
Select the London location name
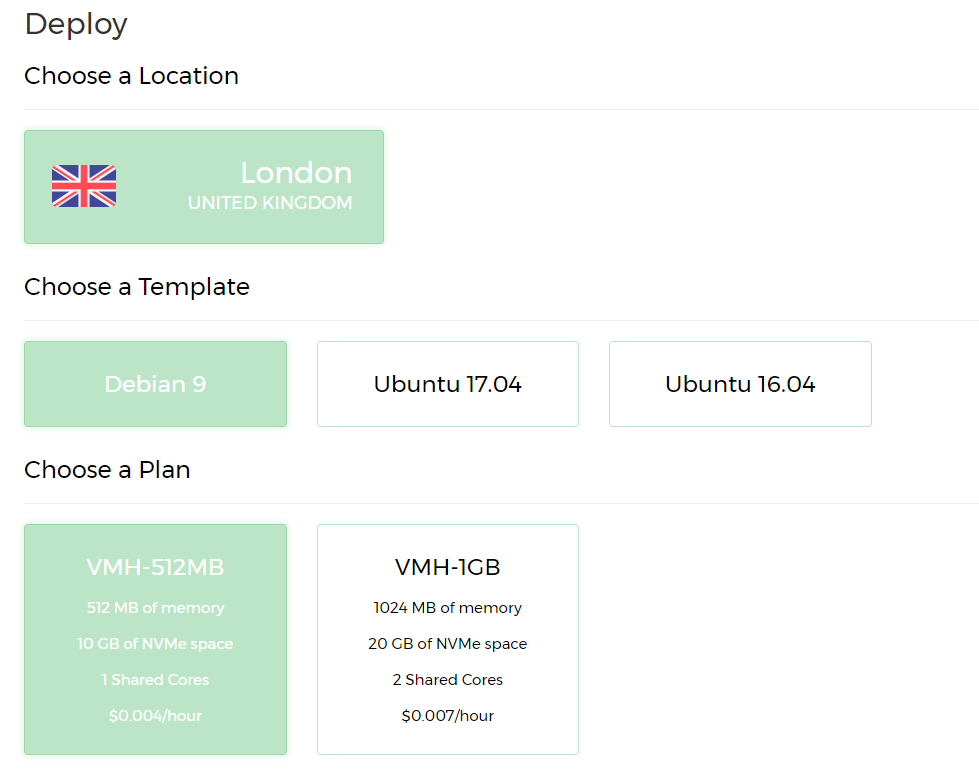tap(296, 173)
